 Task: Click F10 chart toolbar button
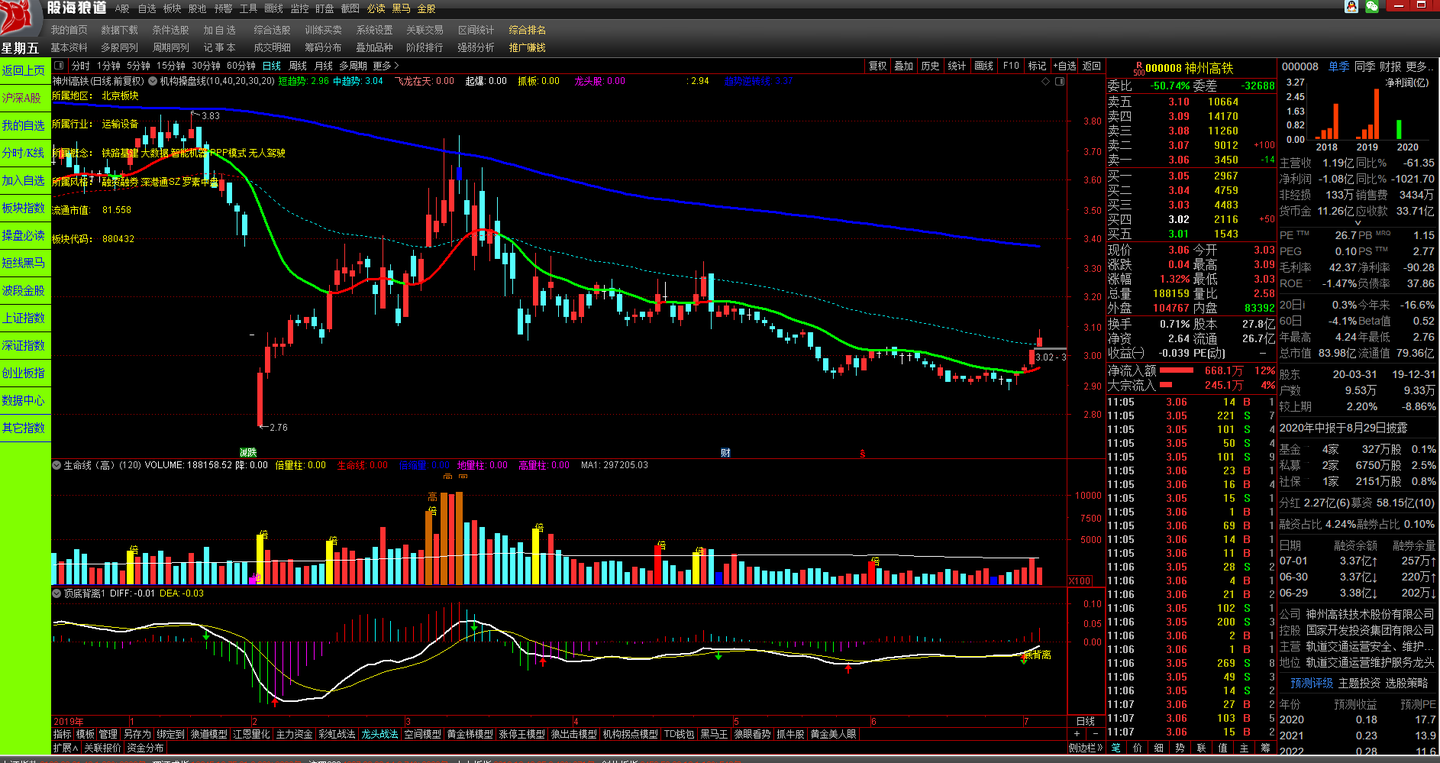[x=1010, y=66]
